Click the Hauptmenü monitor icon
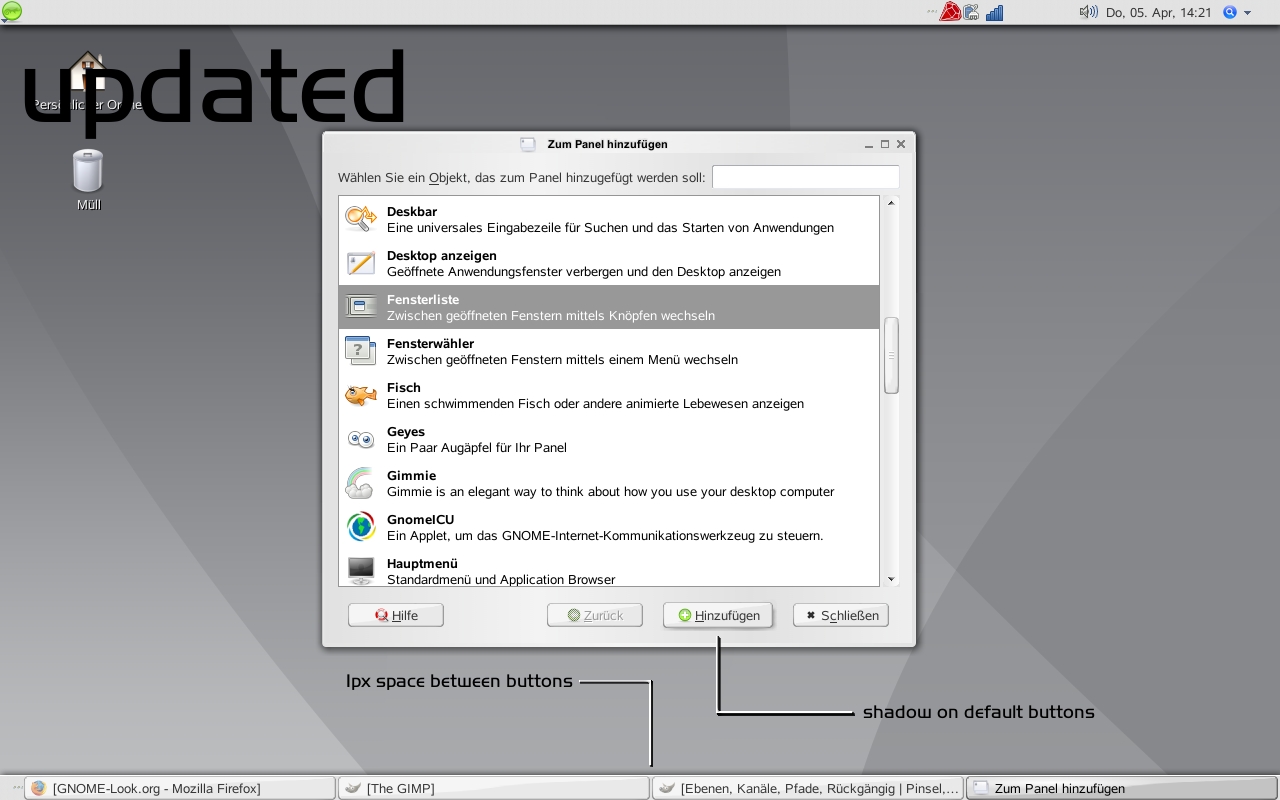The width and height of the screenshot is (1280, 800). point(360,570)
